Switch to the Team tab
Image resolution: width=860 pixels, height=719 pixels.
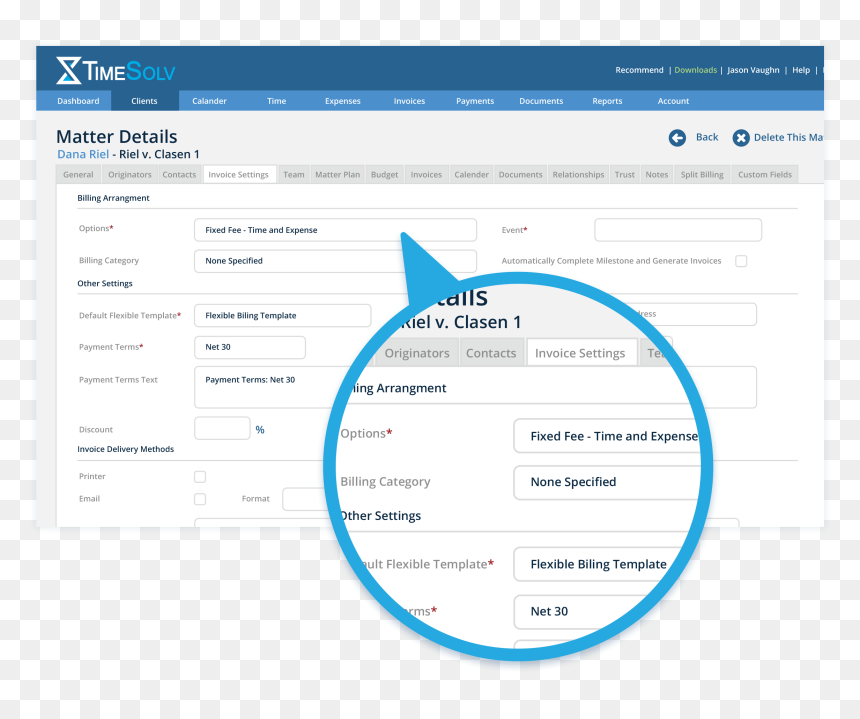pos(293,174)
